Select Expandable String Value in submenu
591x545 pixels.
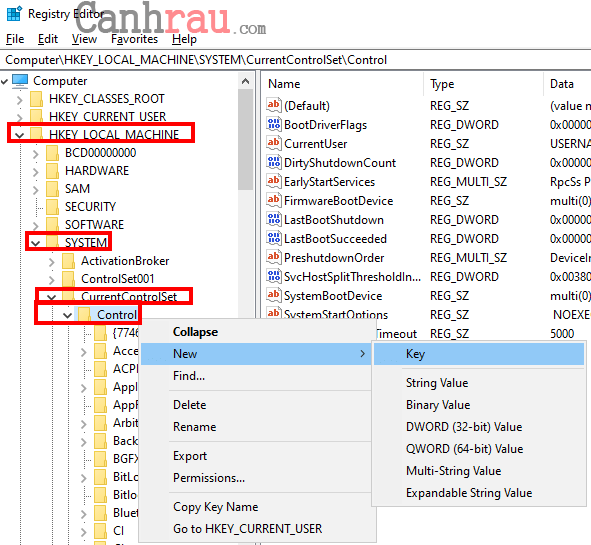click(x=479, y=493)
